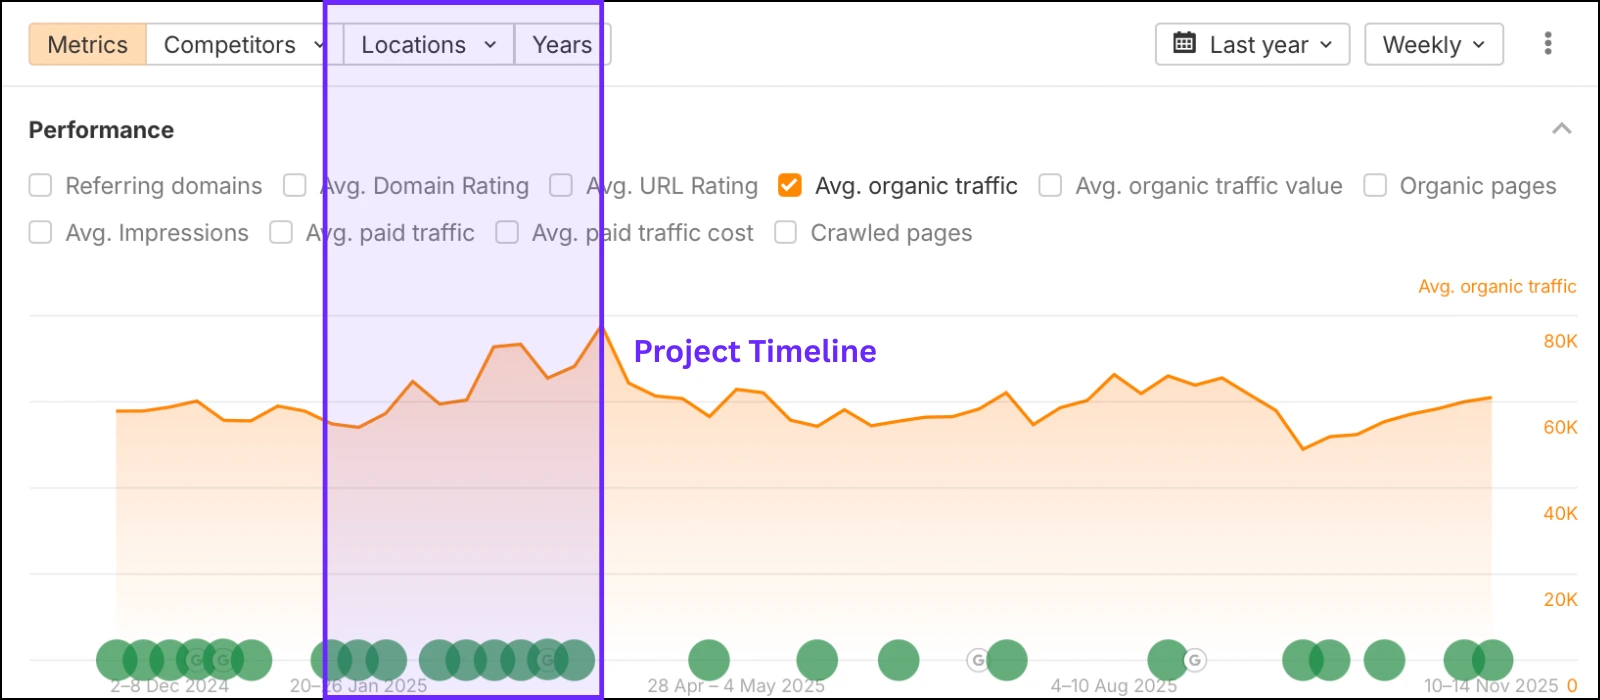Screen dimensions: 1600x700
Task: Click the calendar icon beside Last year
Action: [1185, 44]
